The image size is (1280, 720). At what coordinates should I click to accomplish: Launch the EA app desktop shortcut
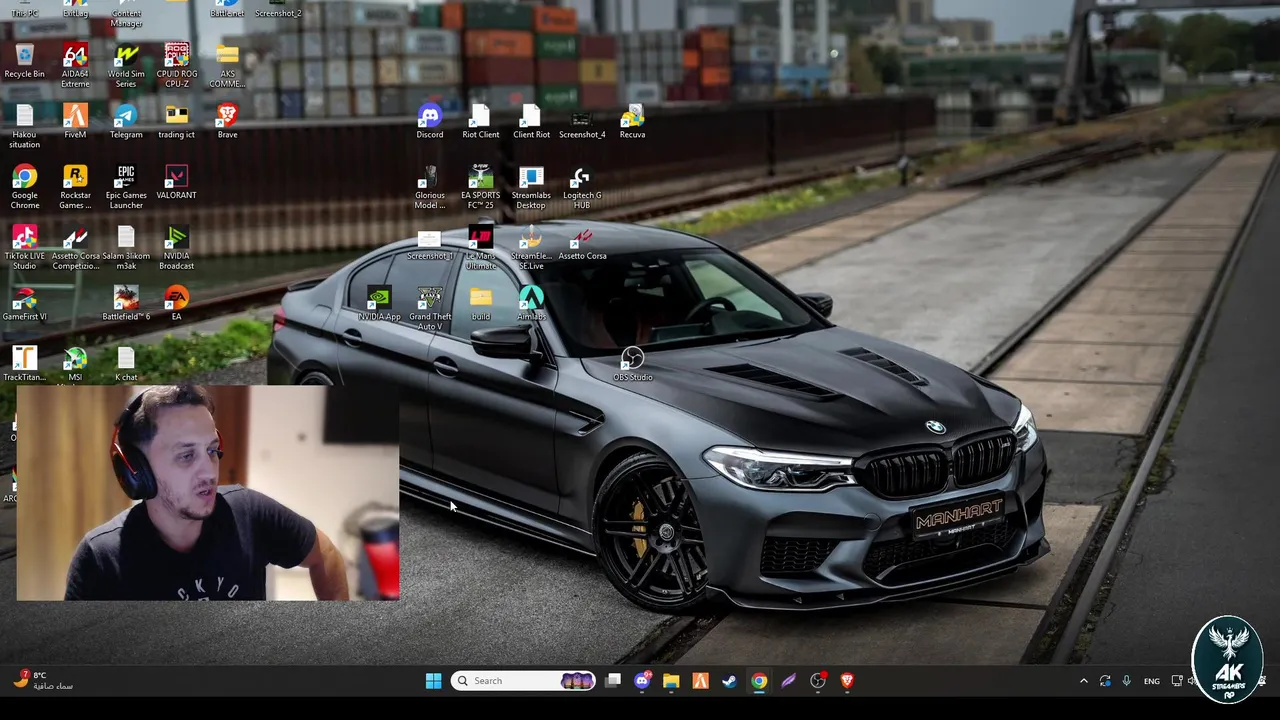click(x=176, y=304)
